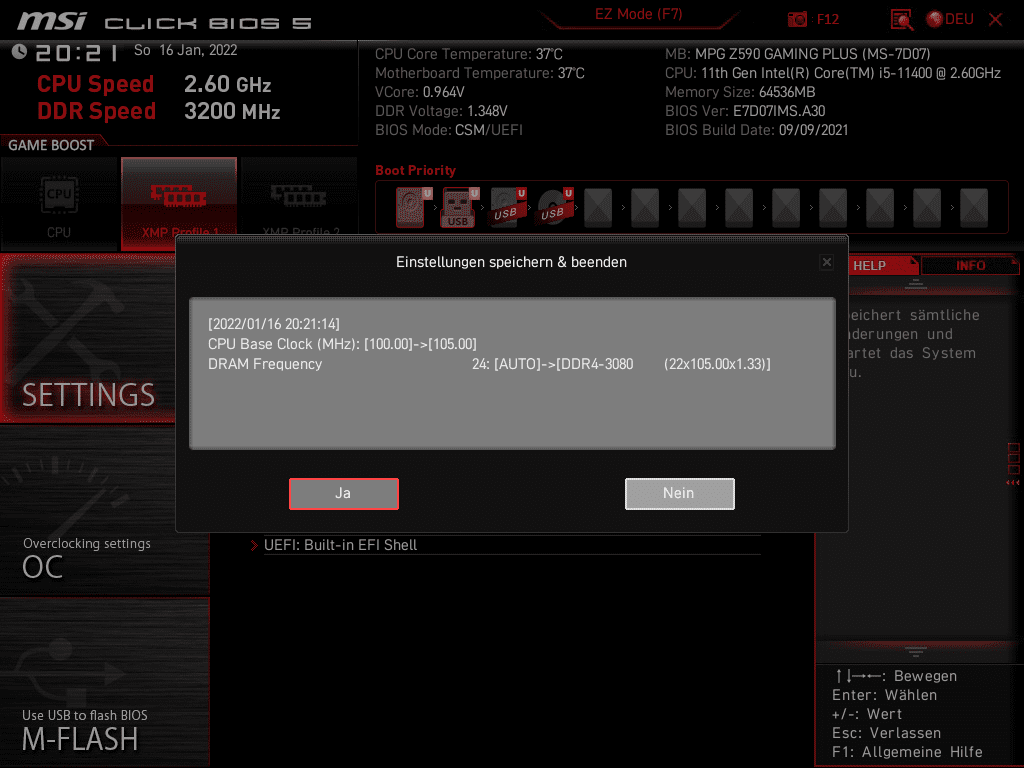Select the hard disk boot priority icon
Viewport: 1024px width, 768px height.
[413, 207]
